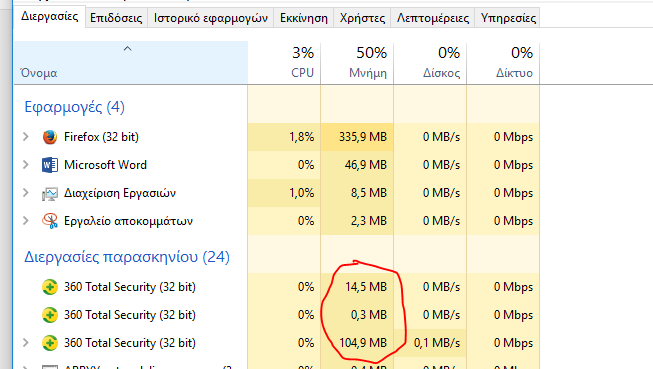The width and height of the screenshot is (653, 369).
Task: Click the third 360 Total Security icon
Action: point(50,343)
